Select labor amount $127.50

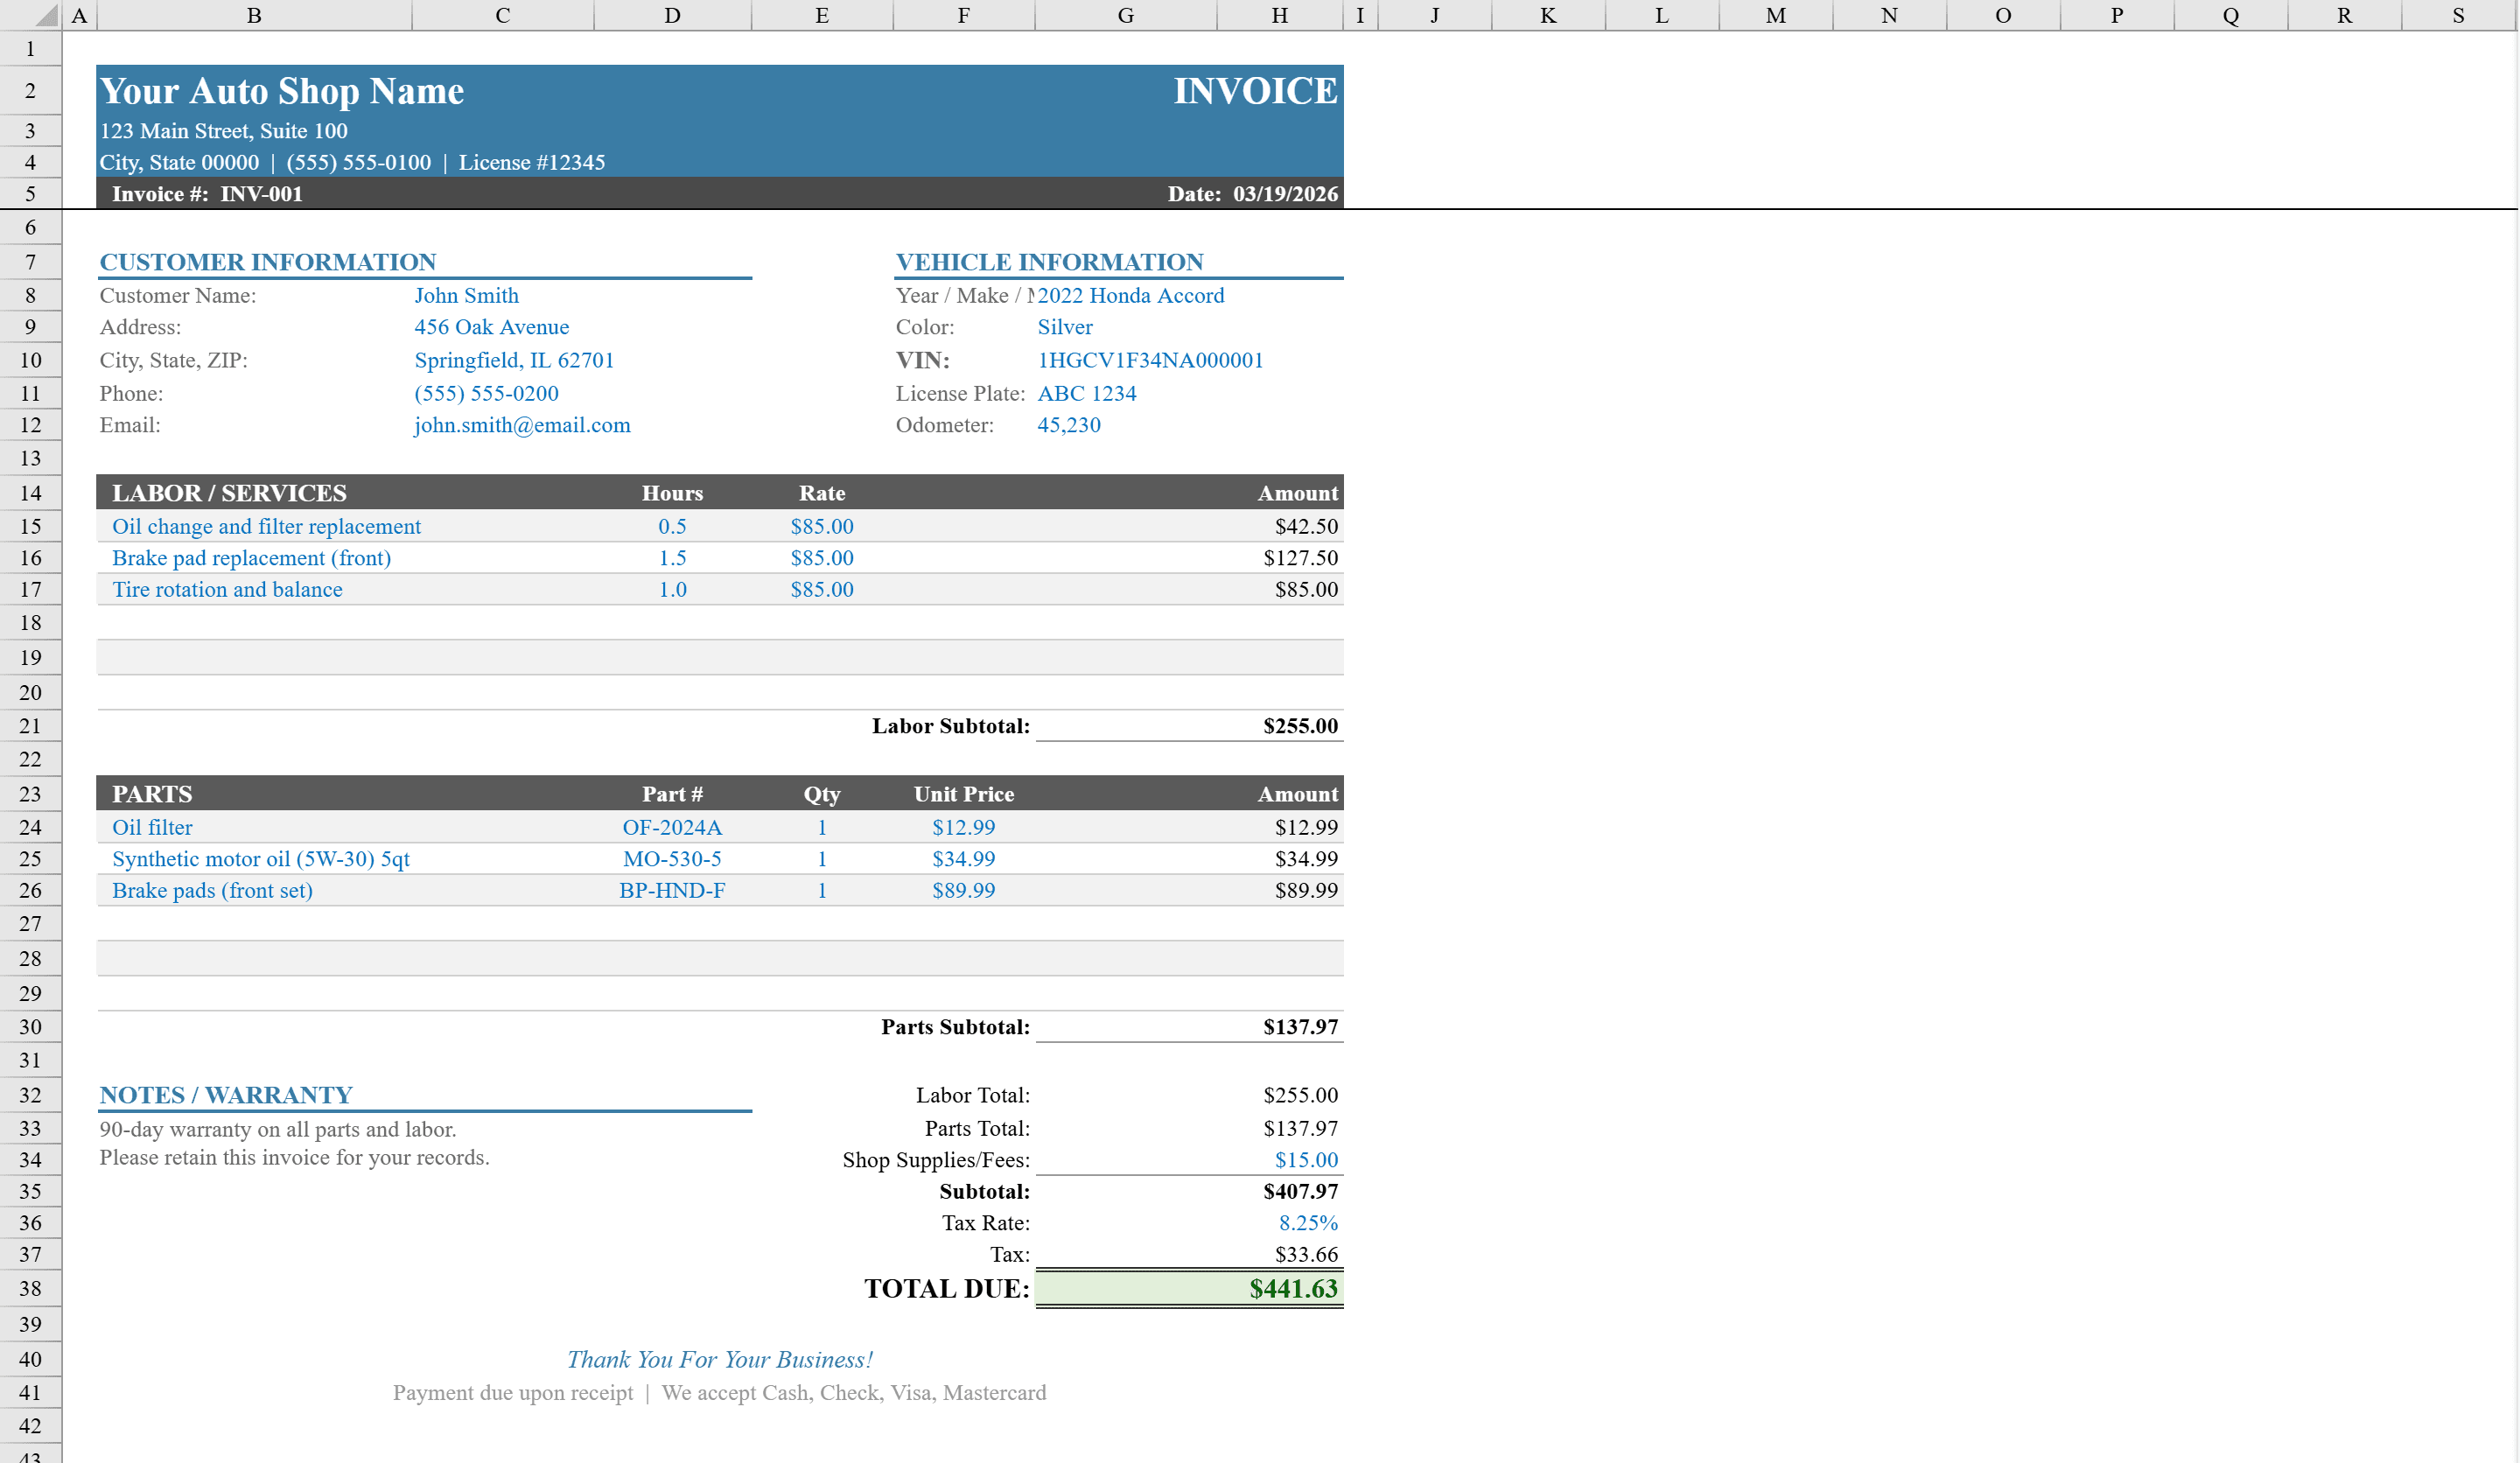point(1300,558)
